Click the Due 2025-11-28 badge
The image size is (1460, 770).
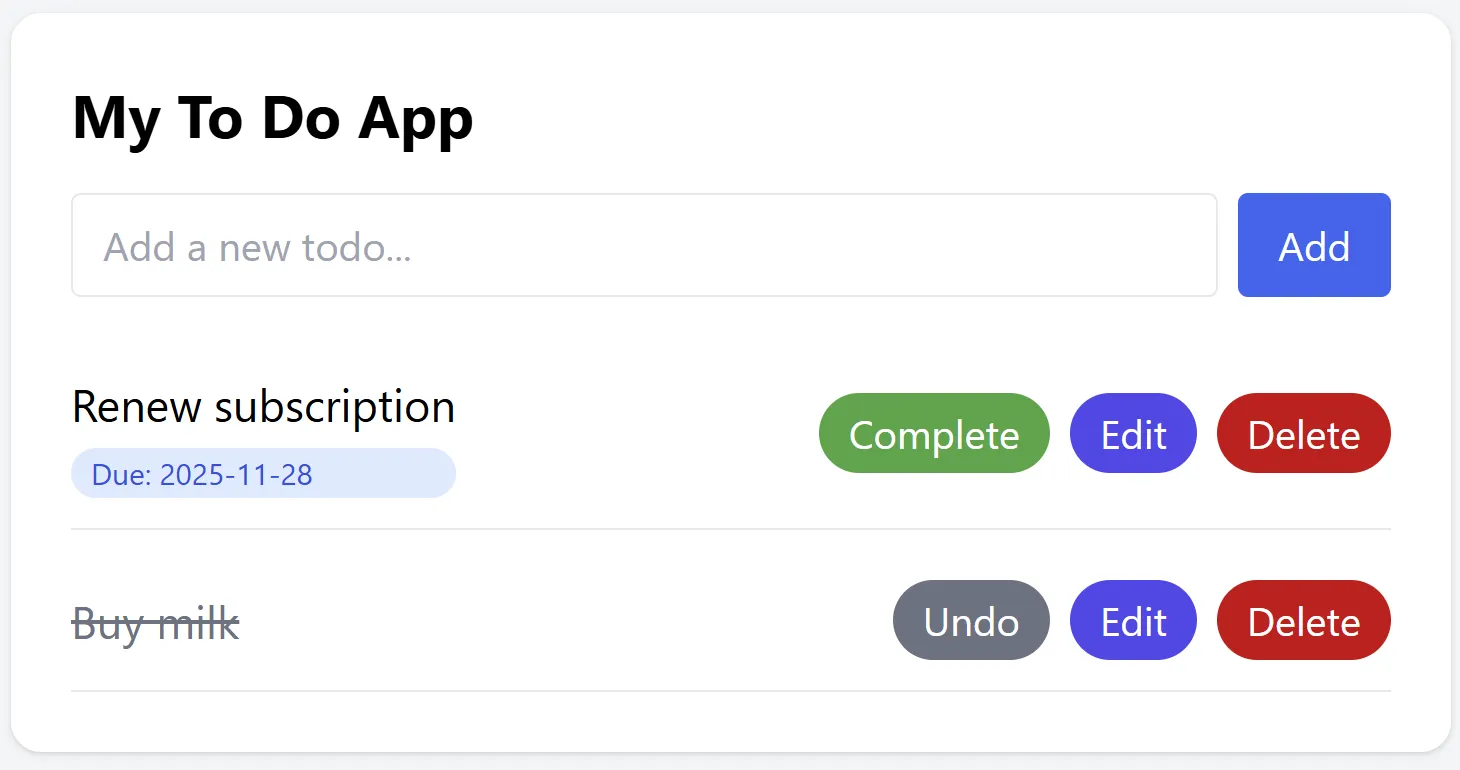click(x=263, y=473)
